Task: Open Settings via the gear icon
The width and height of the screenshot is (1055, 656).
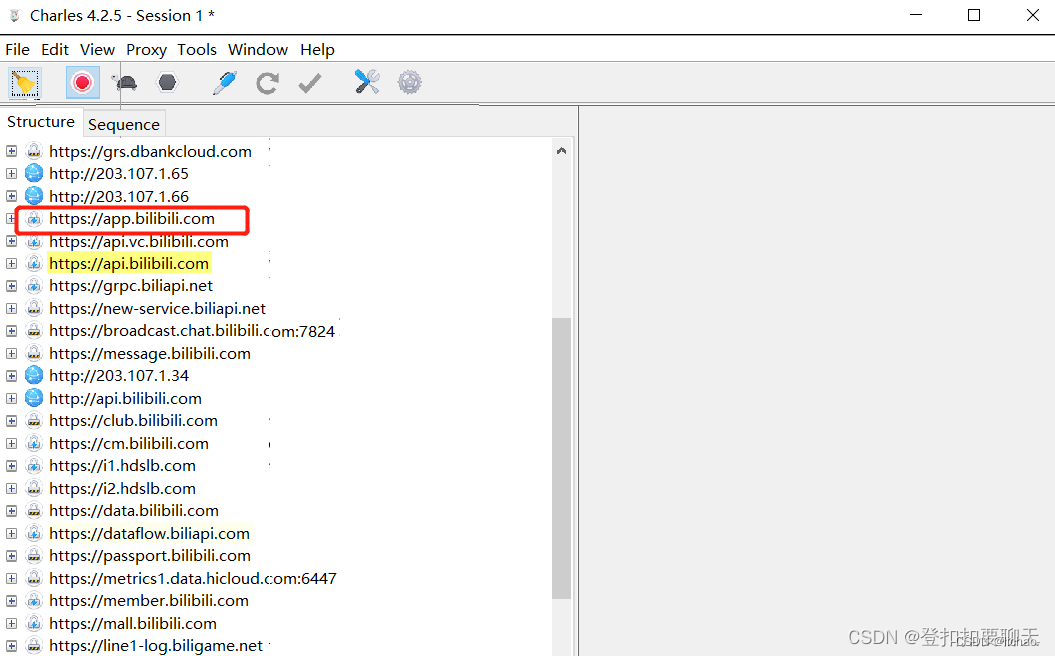Action: tap(409, 83)
